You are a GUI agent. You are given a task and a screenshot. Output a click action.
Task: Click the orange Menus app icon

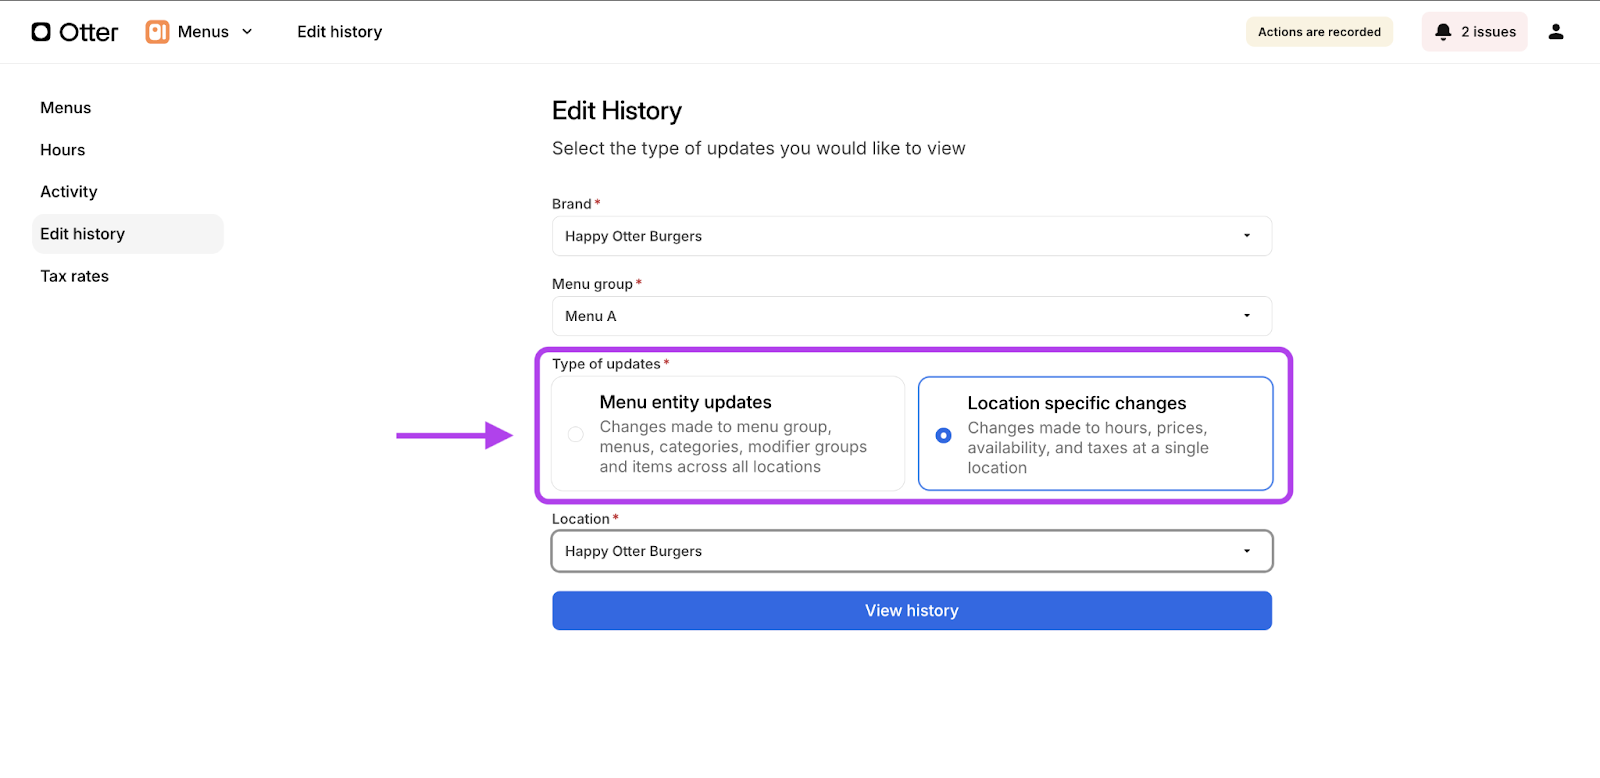coord(157,32)
